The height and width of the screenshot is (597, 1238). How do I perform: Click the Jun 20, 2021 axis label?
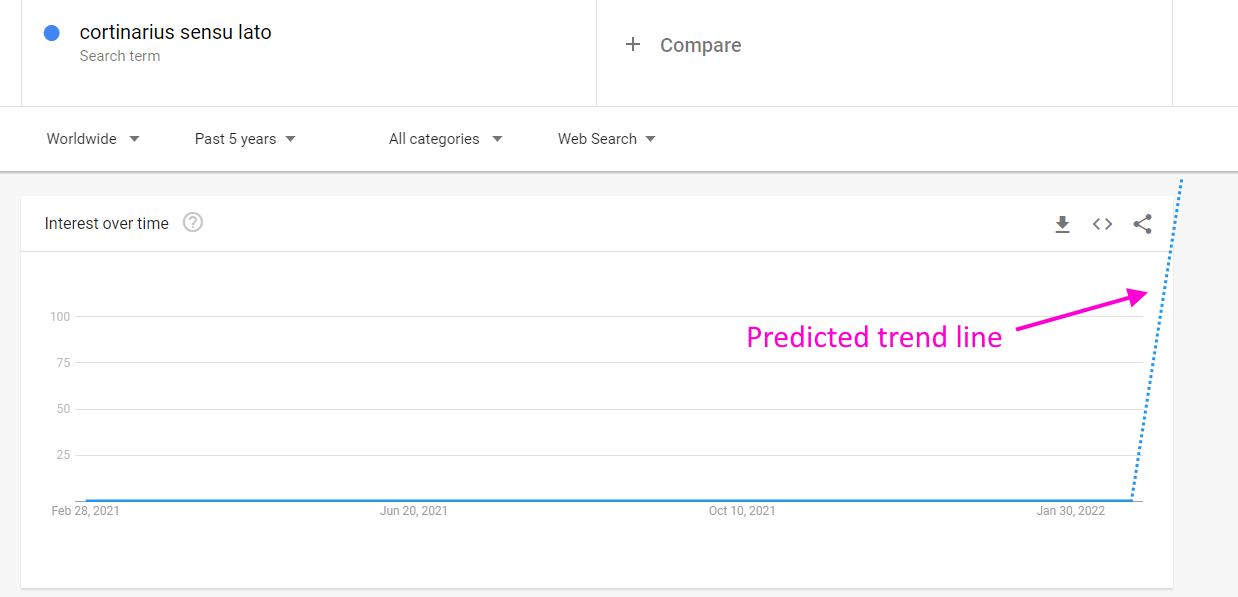[414, 511]
